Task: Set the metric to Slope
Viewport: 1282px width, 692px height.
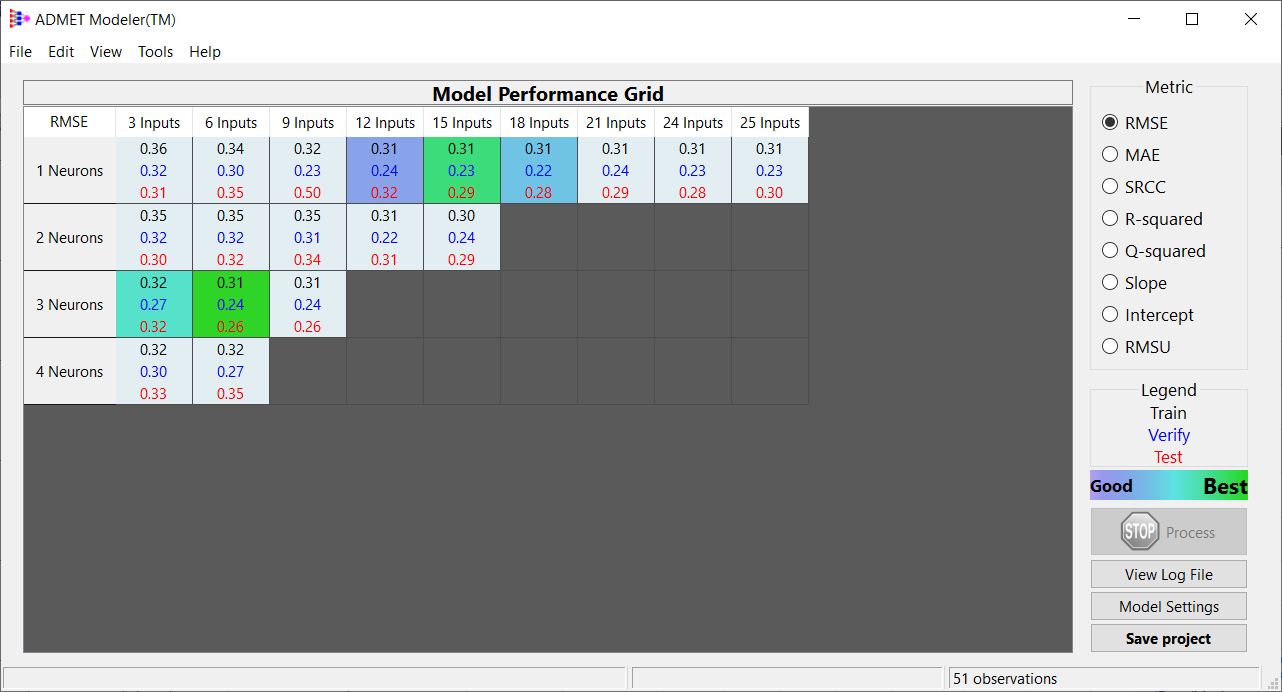Action: tap(1110, 283)
